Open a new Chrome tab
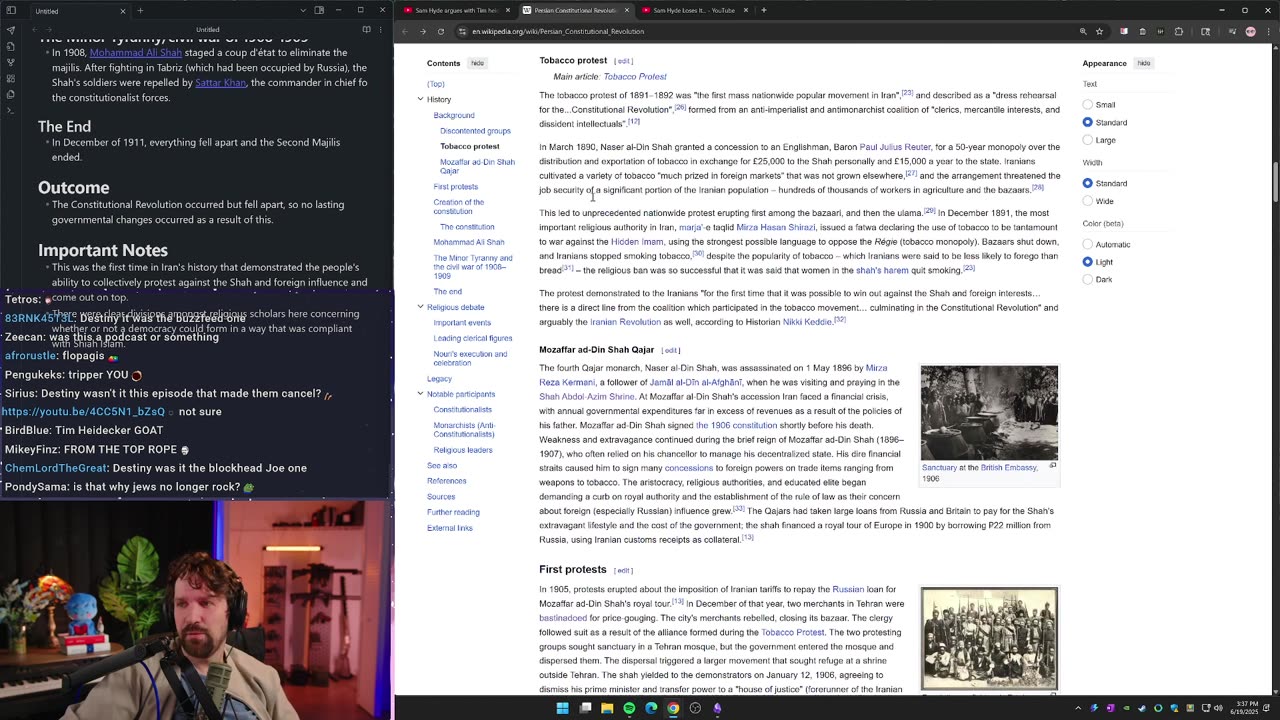Screen dimensions: 1280x720 763,10
